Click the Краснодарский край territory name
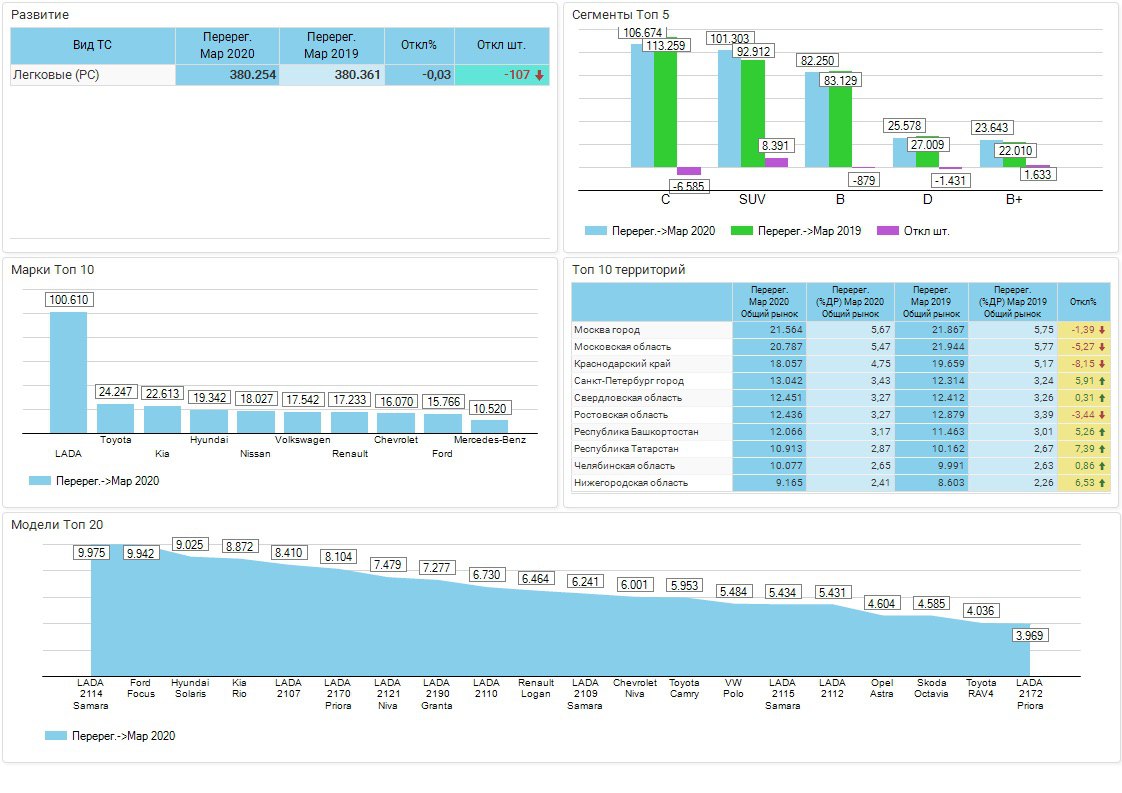This screenshot has width=1122, height=793. click(622, 364)
